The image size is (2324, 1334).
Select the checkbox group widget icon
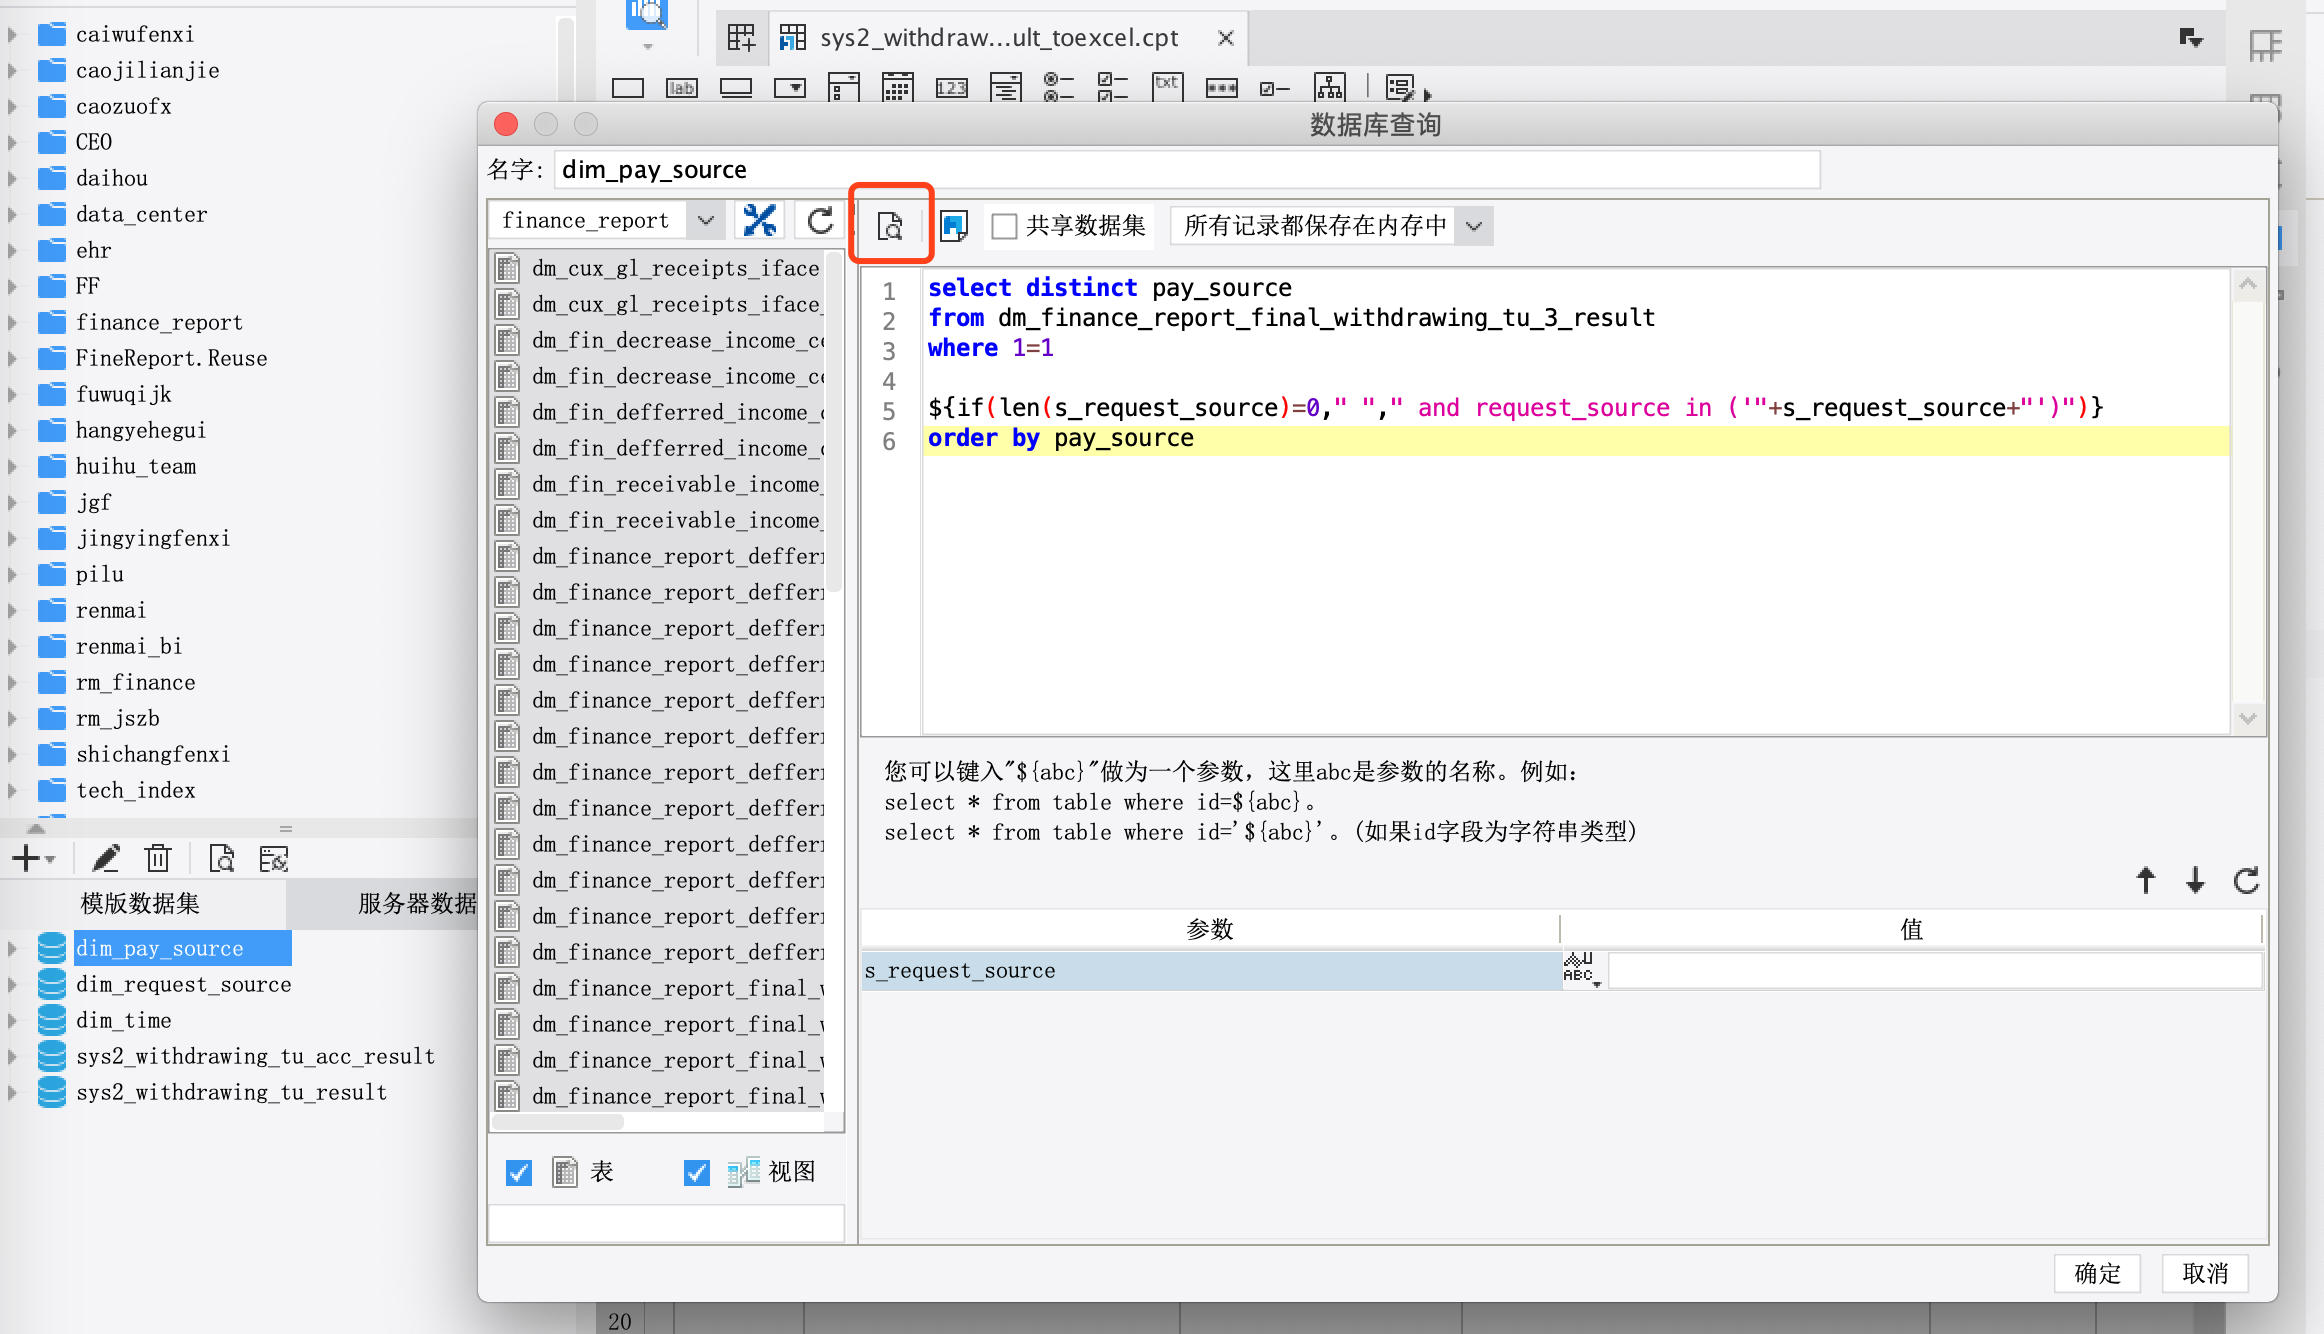coord(1112,88)
